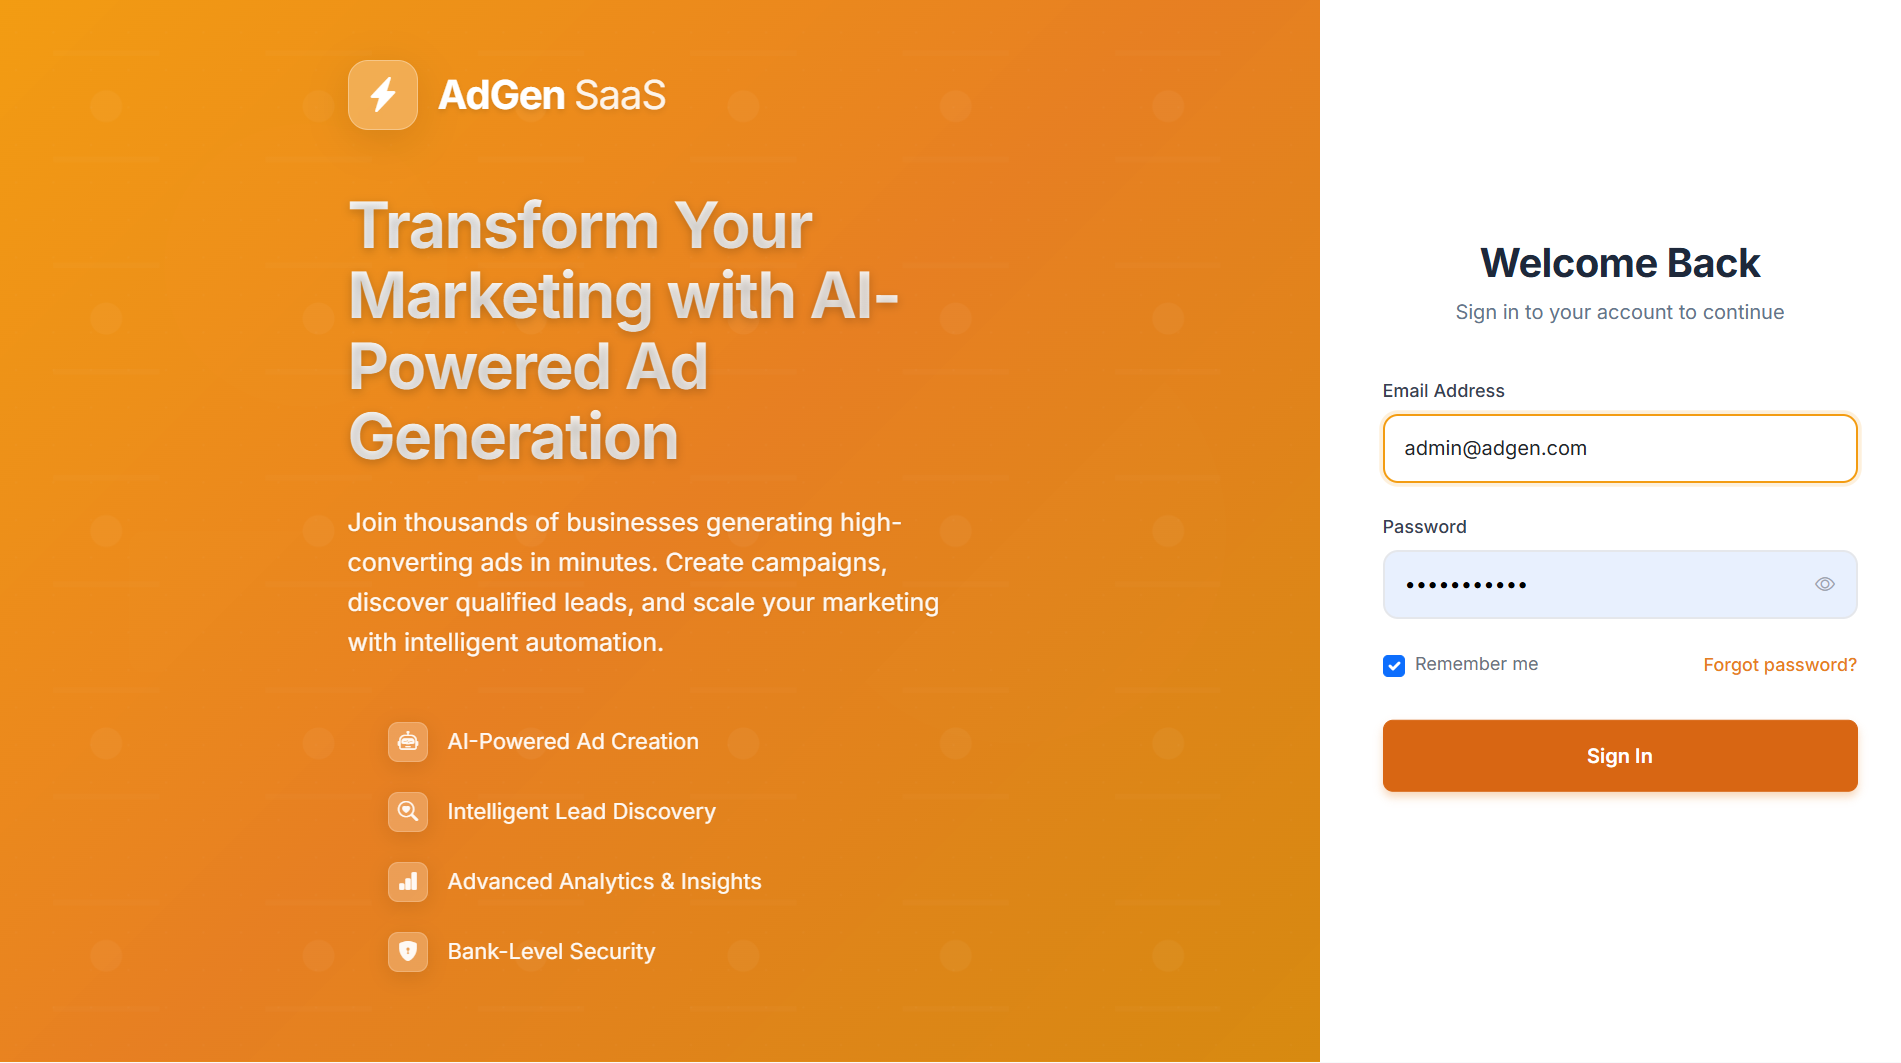Click the Email Address field label
The height and width of the screenshot is (1063, 1901).
click(x=1443, y=391)
